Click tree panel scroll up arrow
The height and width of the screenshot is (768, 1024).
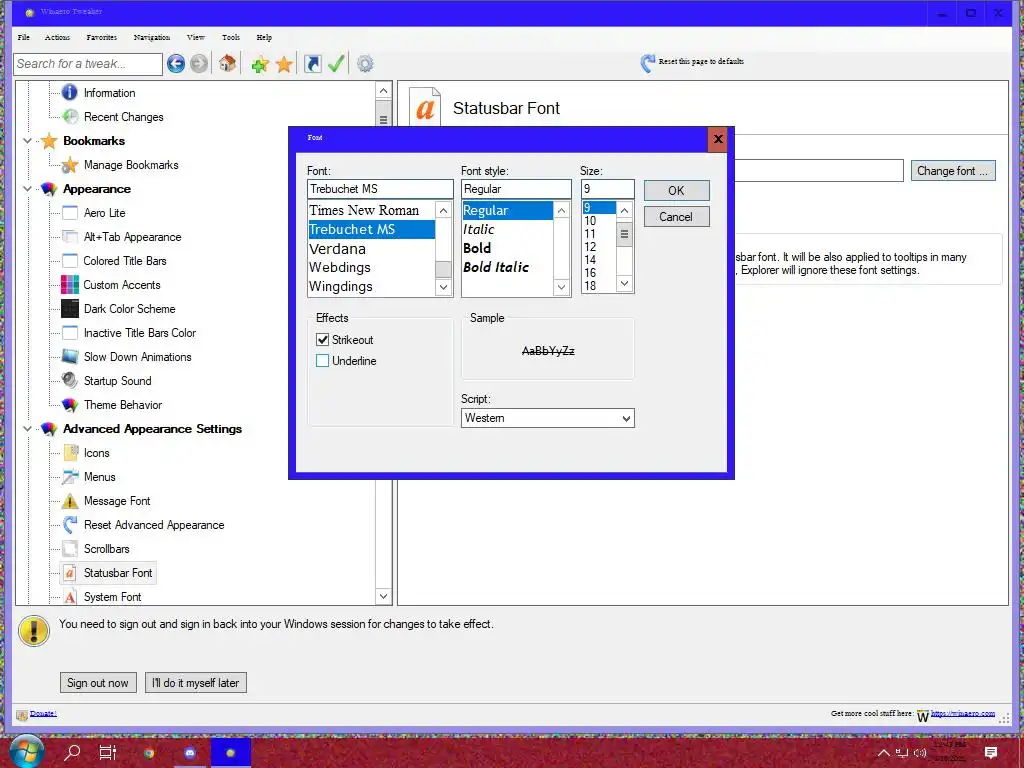[383, 91]
